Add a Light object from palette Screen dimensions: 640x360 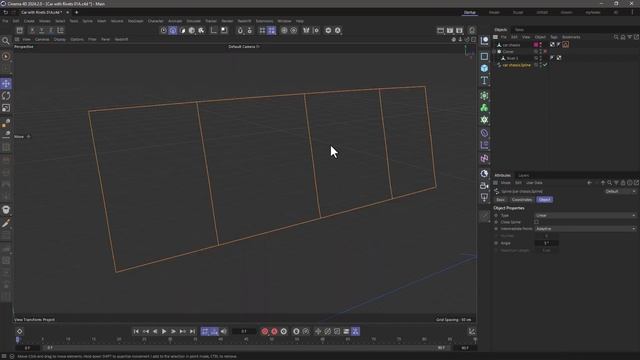484,198
